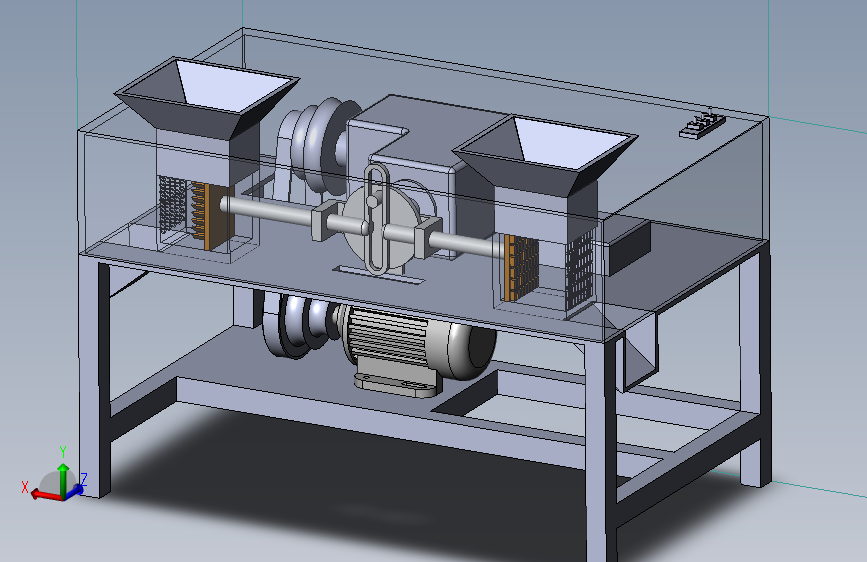Select the right feed hopper funnel
Image resolution: width=867 pixels, height=562 pixels.
[546, 155]
